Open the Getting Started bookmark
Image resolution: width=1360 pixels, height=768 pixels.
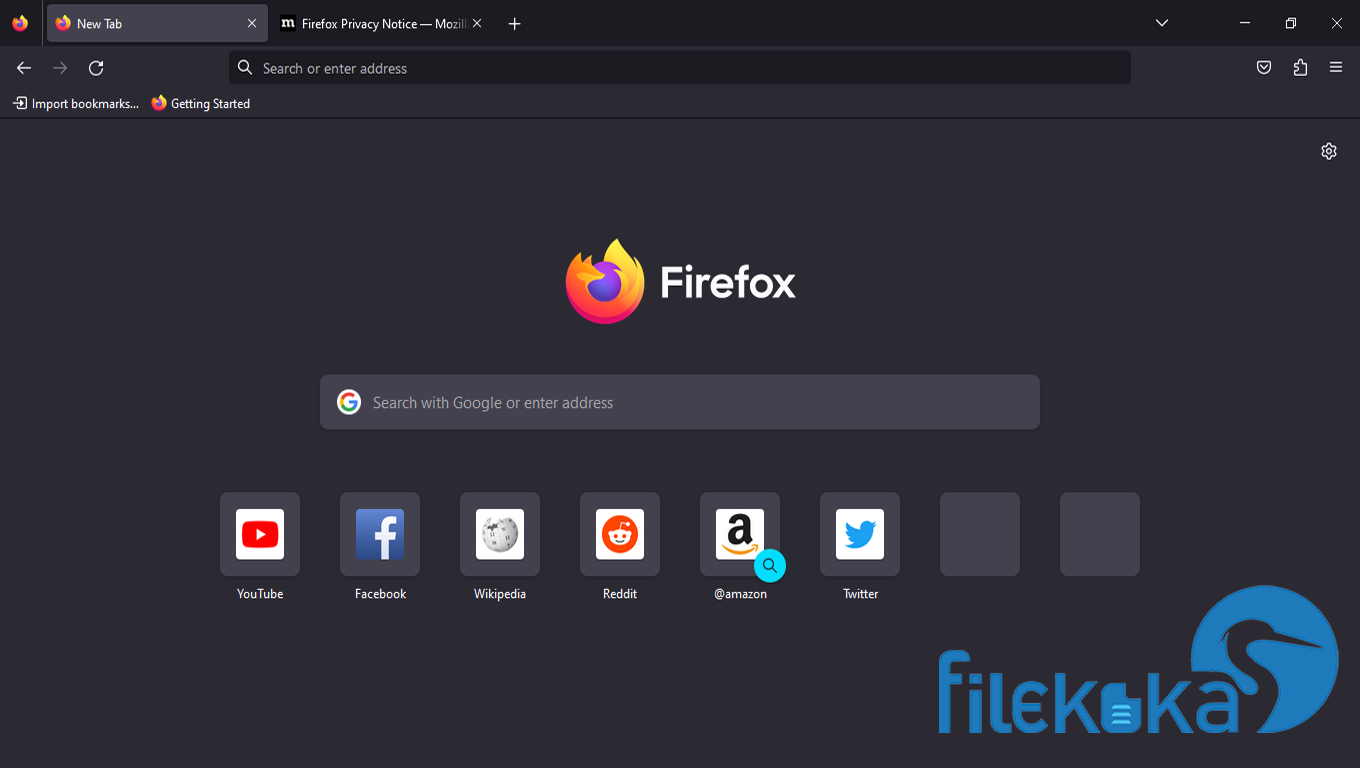click(201, 103)
